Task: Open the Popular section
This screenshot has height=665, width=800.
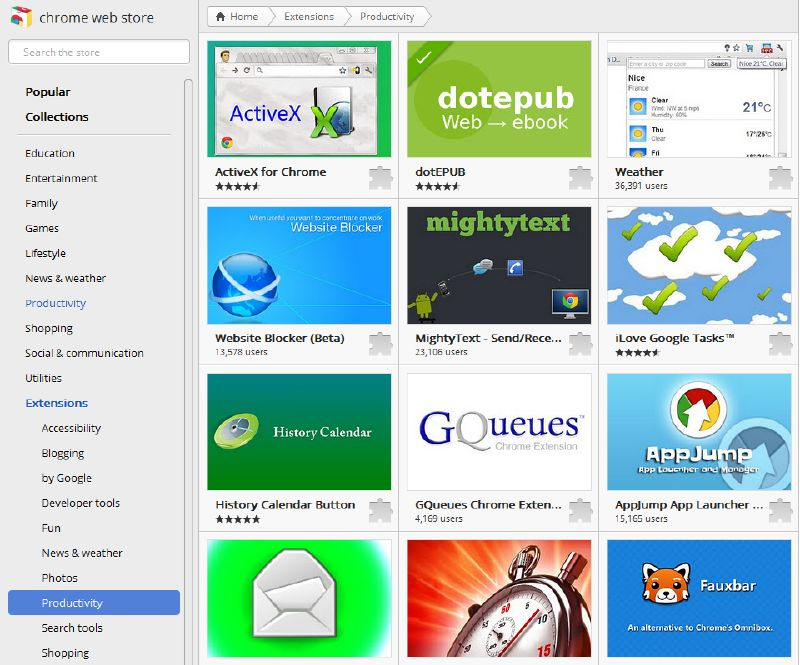Action: (x=48, y=92)
